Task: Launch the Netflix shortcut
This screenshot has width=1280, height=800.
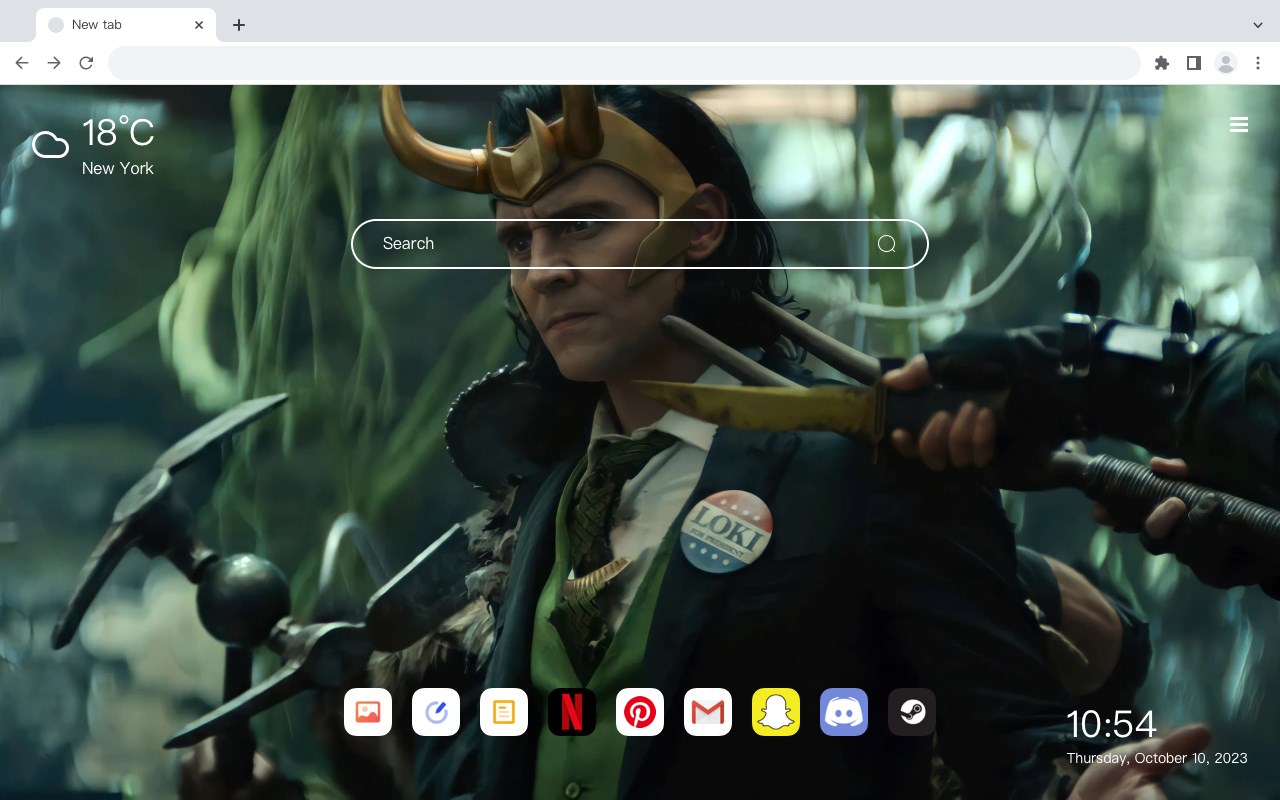Action: click(572, 712)
